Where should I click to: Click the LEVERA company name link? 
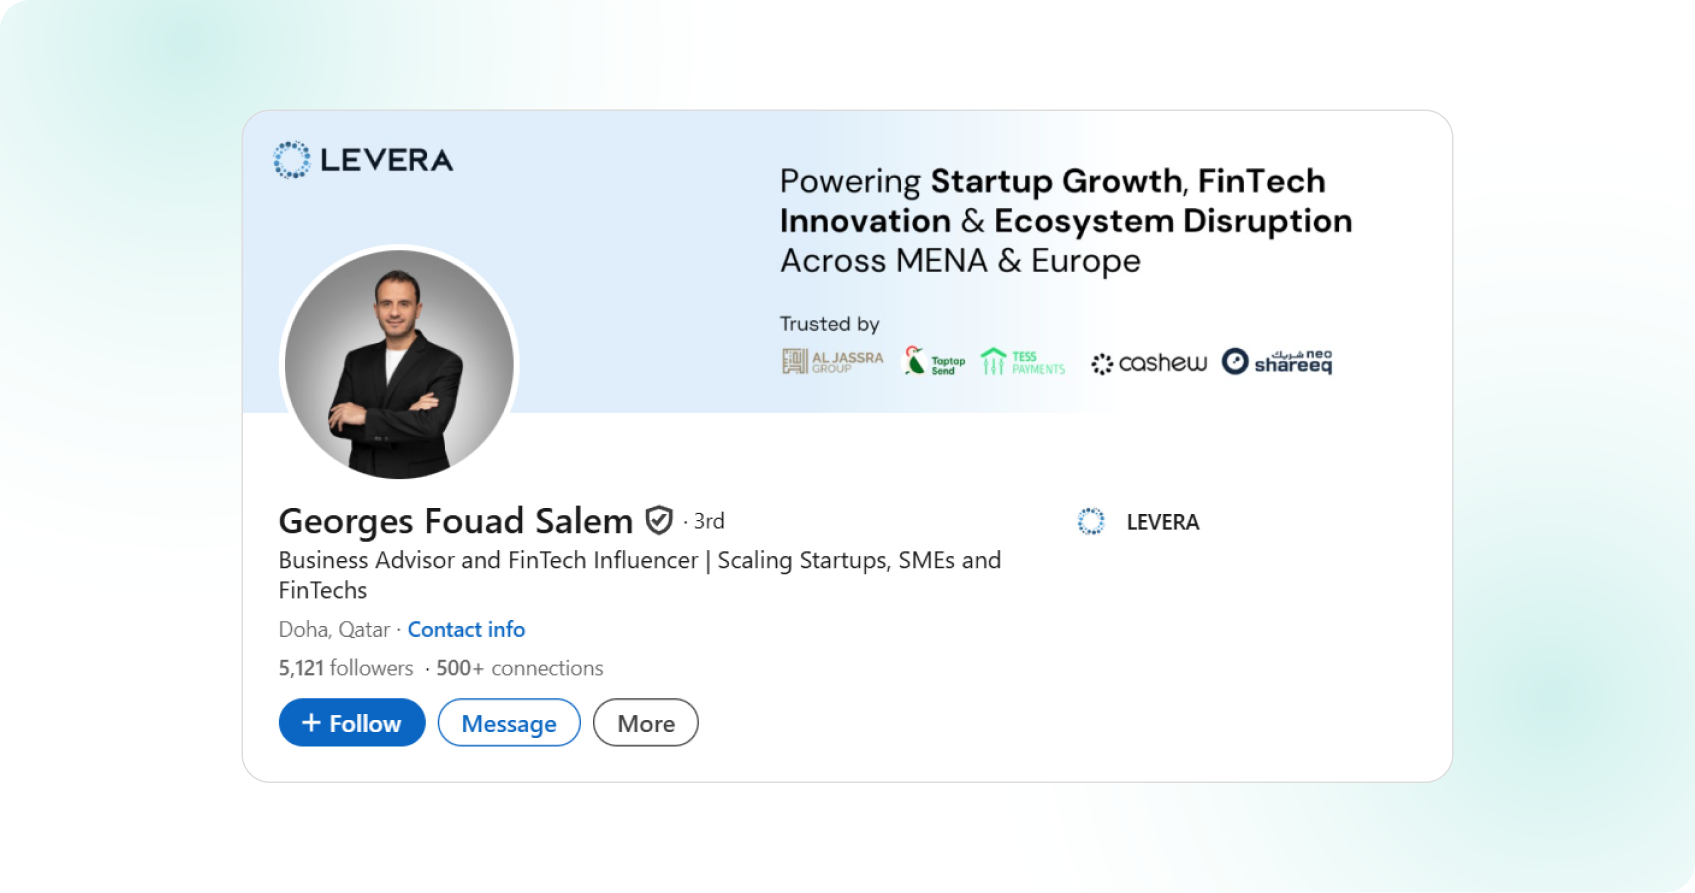point(1162,522)
